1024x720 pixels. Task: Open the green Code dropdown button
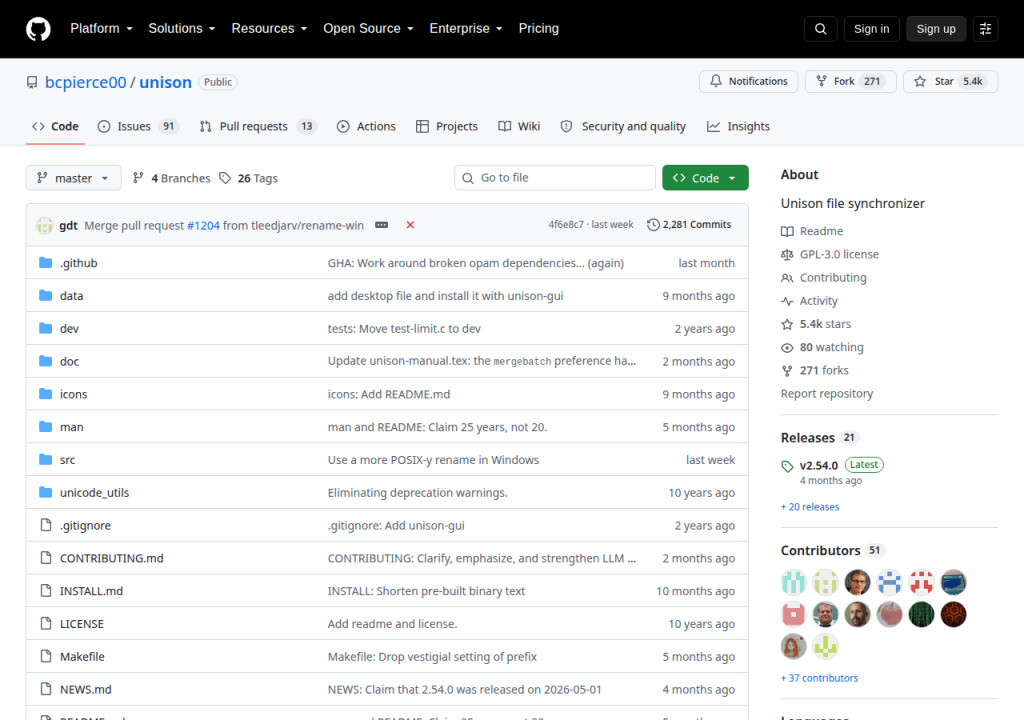click(705, 178)
